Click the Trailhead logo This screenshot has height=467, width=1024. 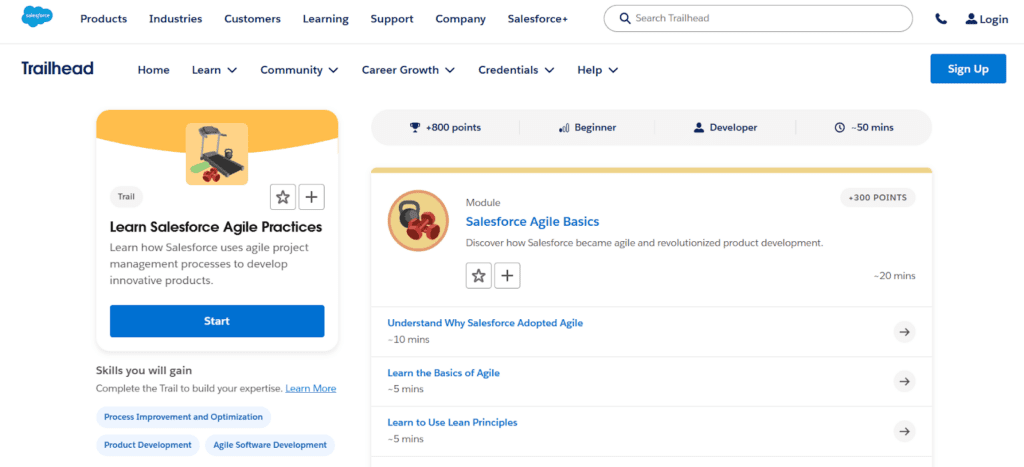click(x=57, y=69)
